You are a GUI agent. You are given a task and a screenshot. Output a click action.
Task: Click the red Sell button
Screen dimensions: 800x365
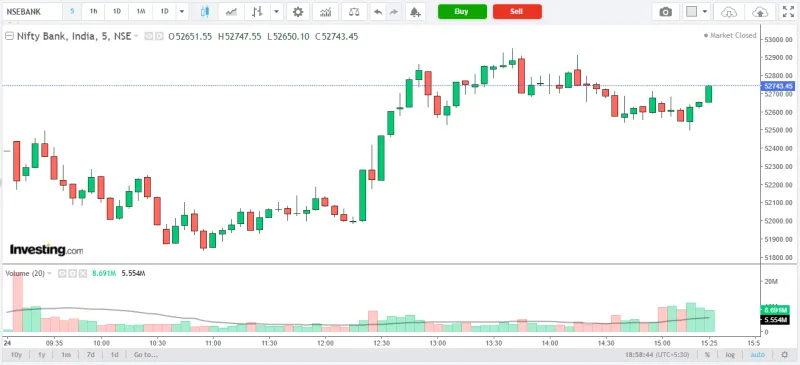[x=516, y=11]
